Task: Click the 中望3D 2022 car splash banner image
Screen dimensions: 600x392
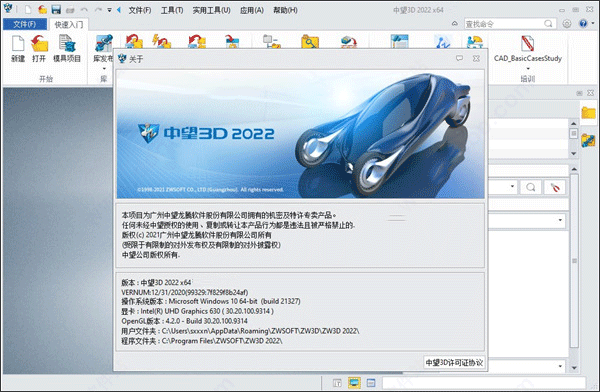Action: coord(300,134)
